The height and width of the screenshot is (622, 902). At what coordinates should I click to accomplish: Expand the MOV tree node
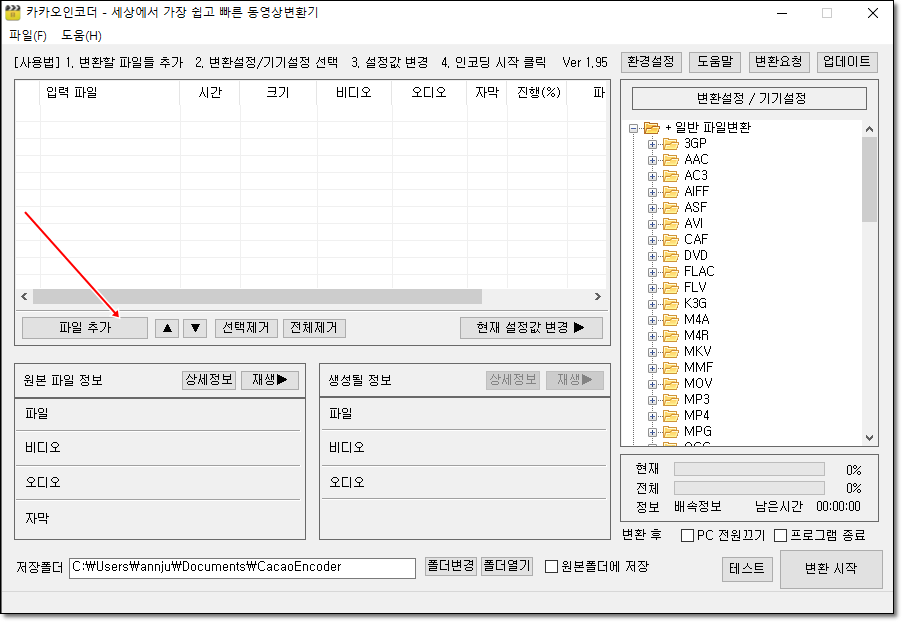[652, 384]
